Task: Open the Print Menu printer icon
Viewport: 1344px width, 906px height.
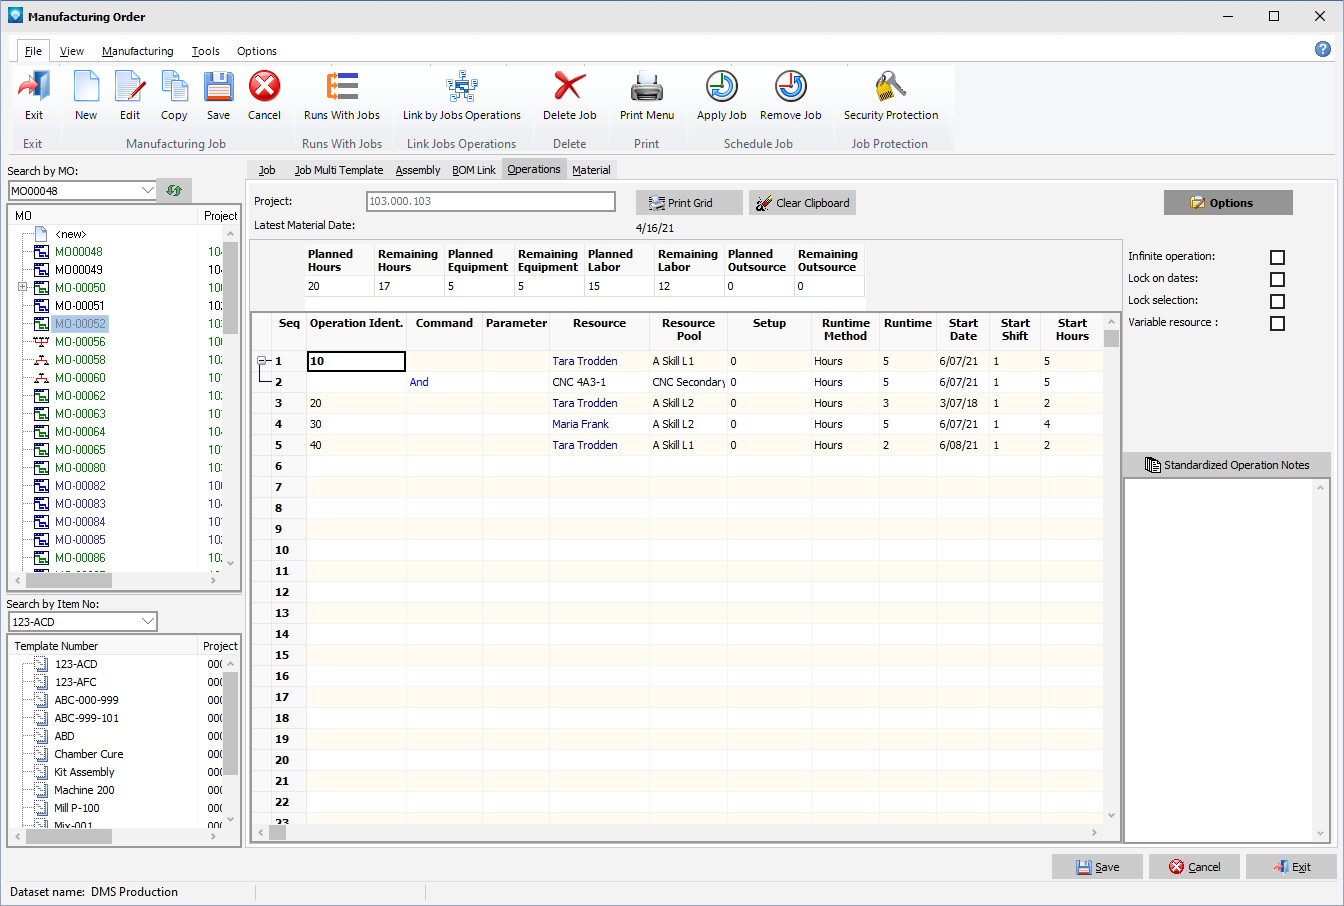Action: [646, 88]
